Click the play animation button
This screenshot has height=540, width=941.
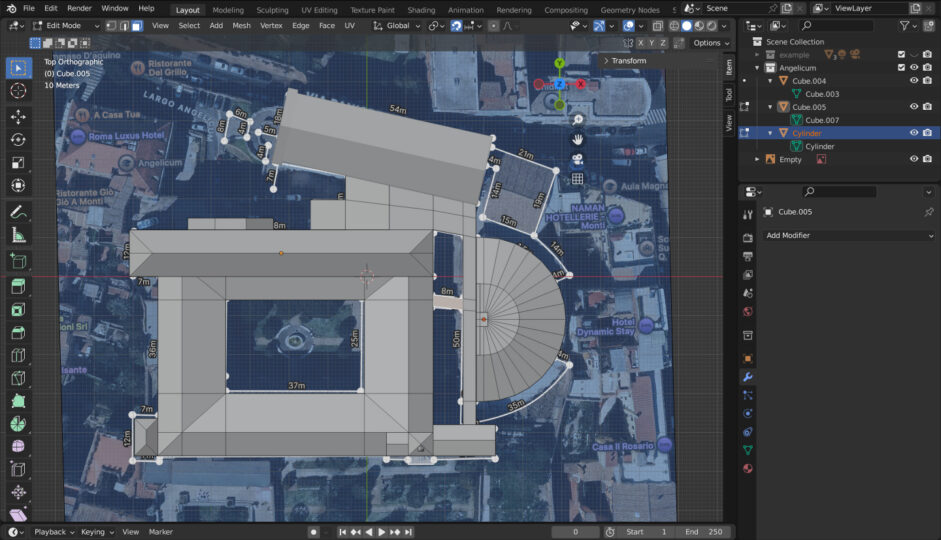[x=381, y=532]
